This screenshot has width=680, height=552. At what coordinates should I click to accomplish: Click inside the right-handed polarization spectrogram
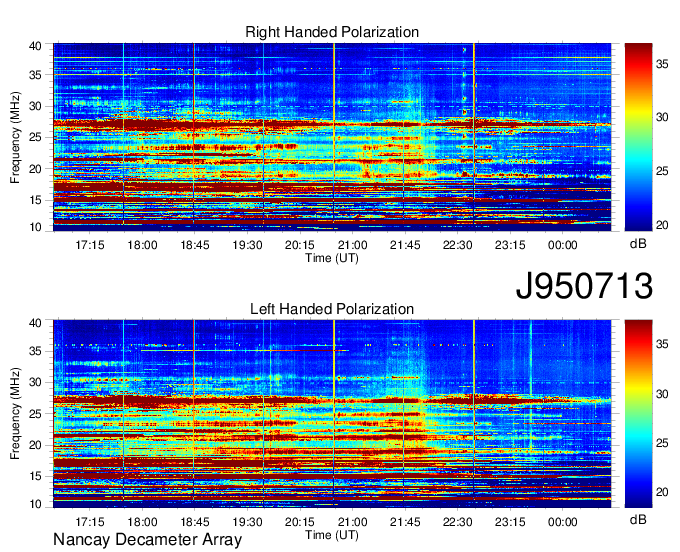(x=332, y=137)
